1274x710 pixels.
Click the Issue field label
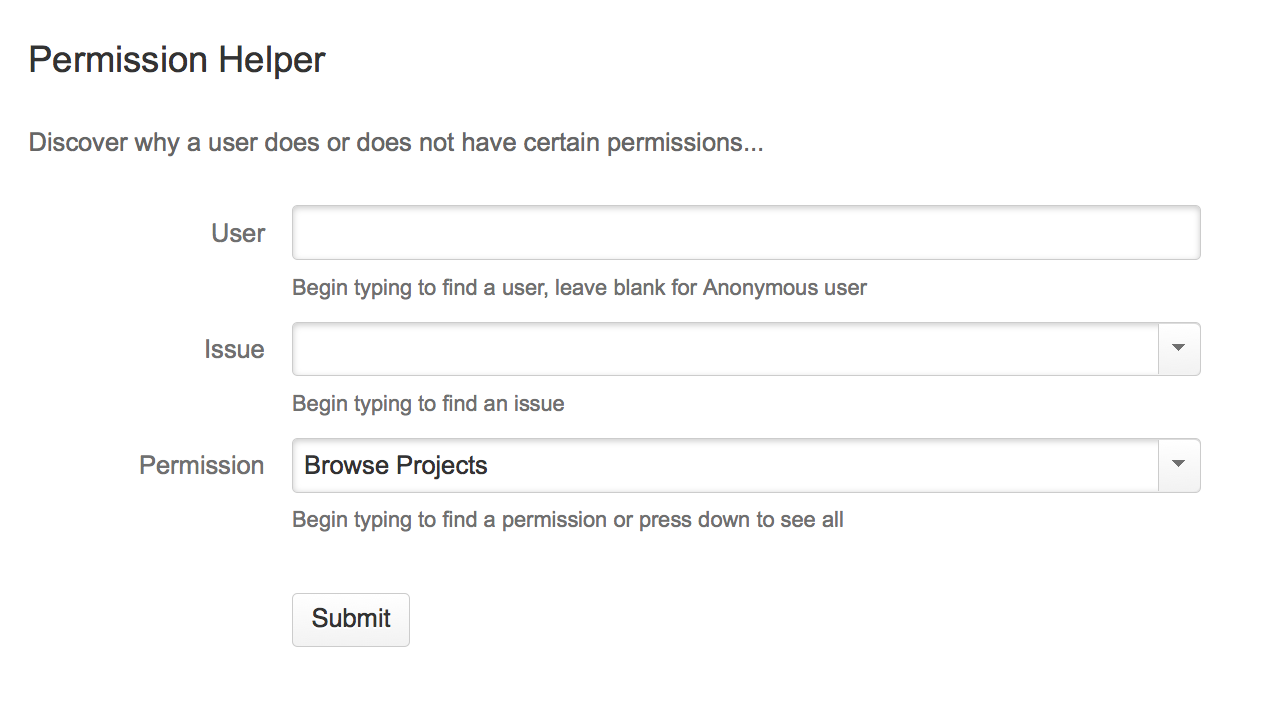234,349
